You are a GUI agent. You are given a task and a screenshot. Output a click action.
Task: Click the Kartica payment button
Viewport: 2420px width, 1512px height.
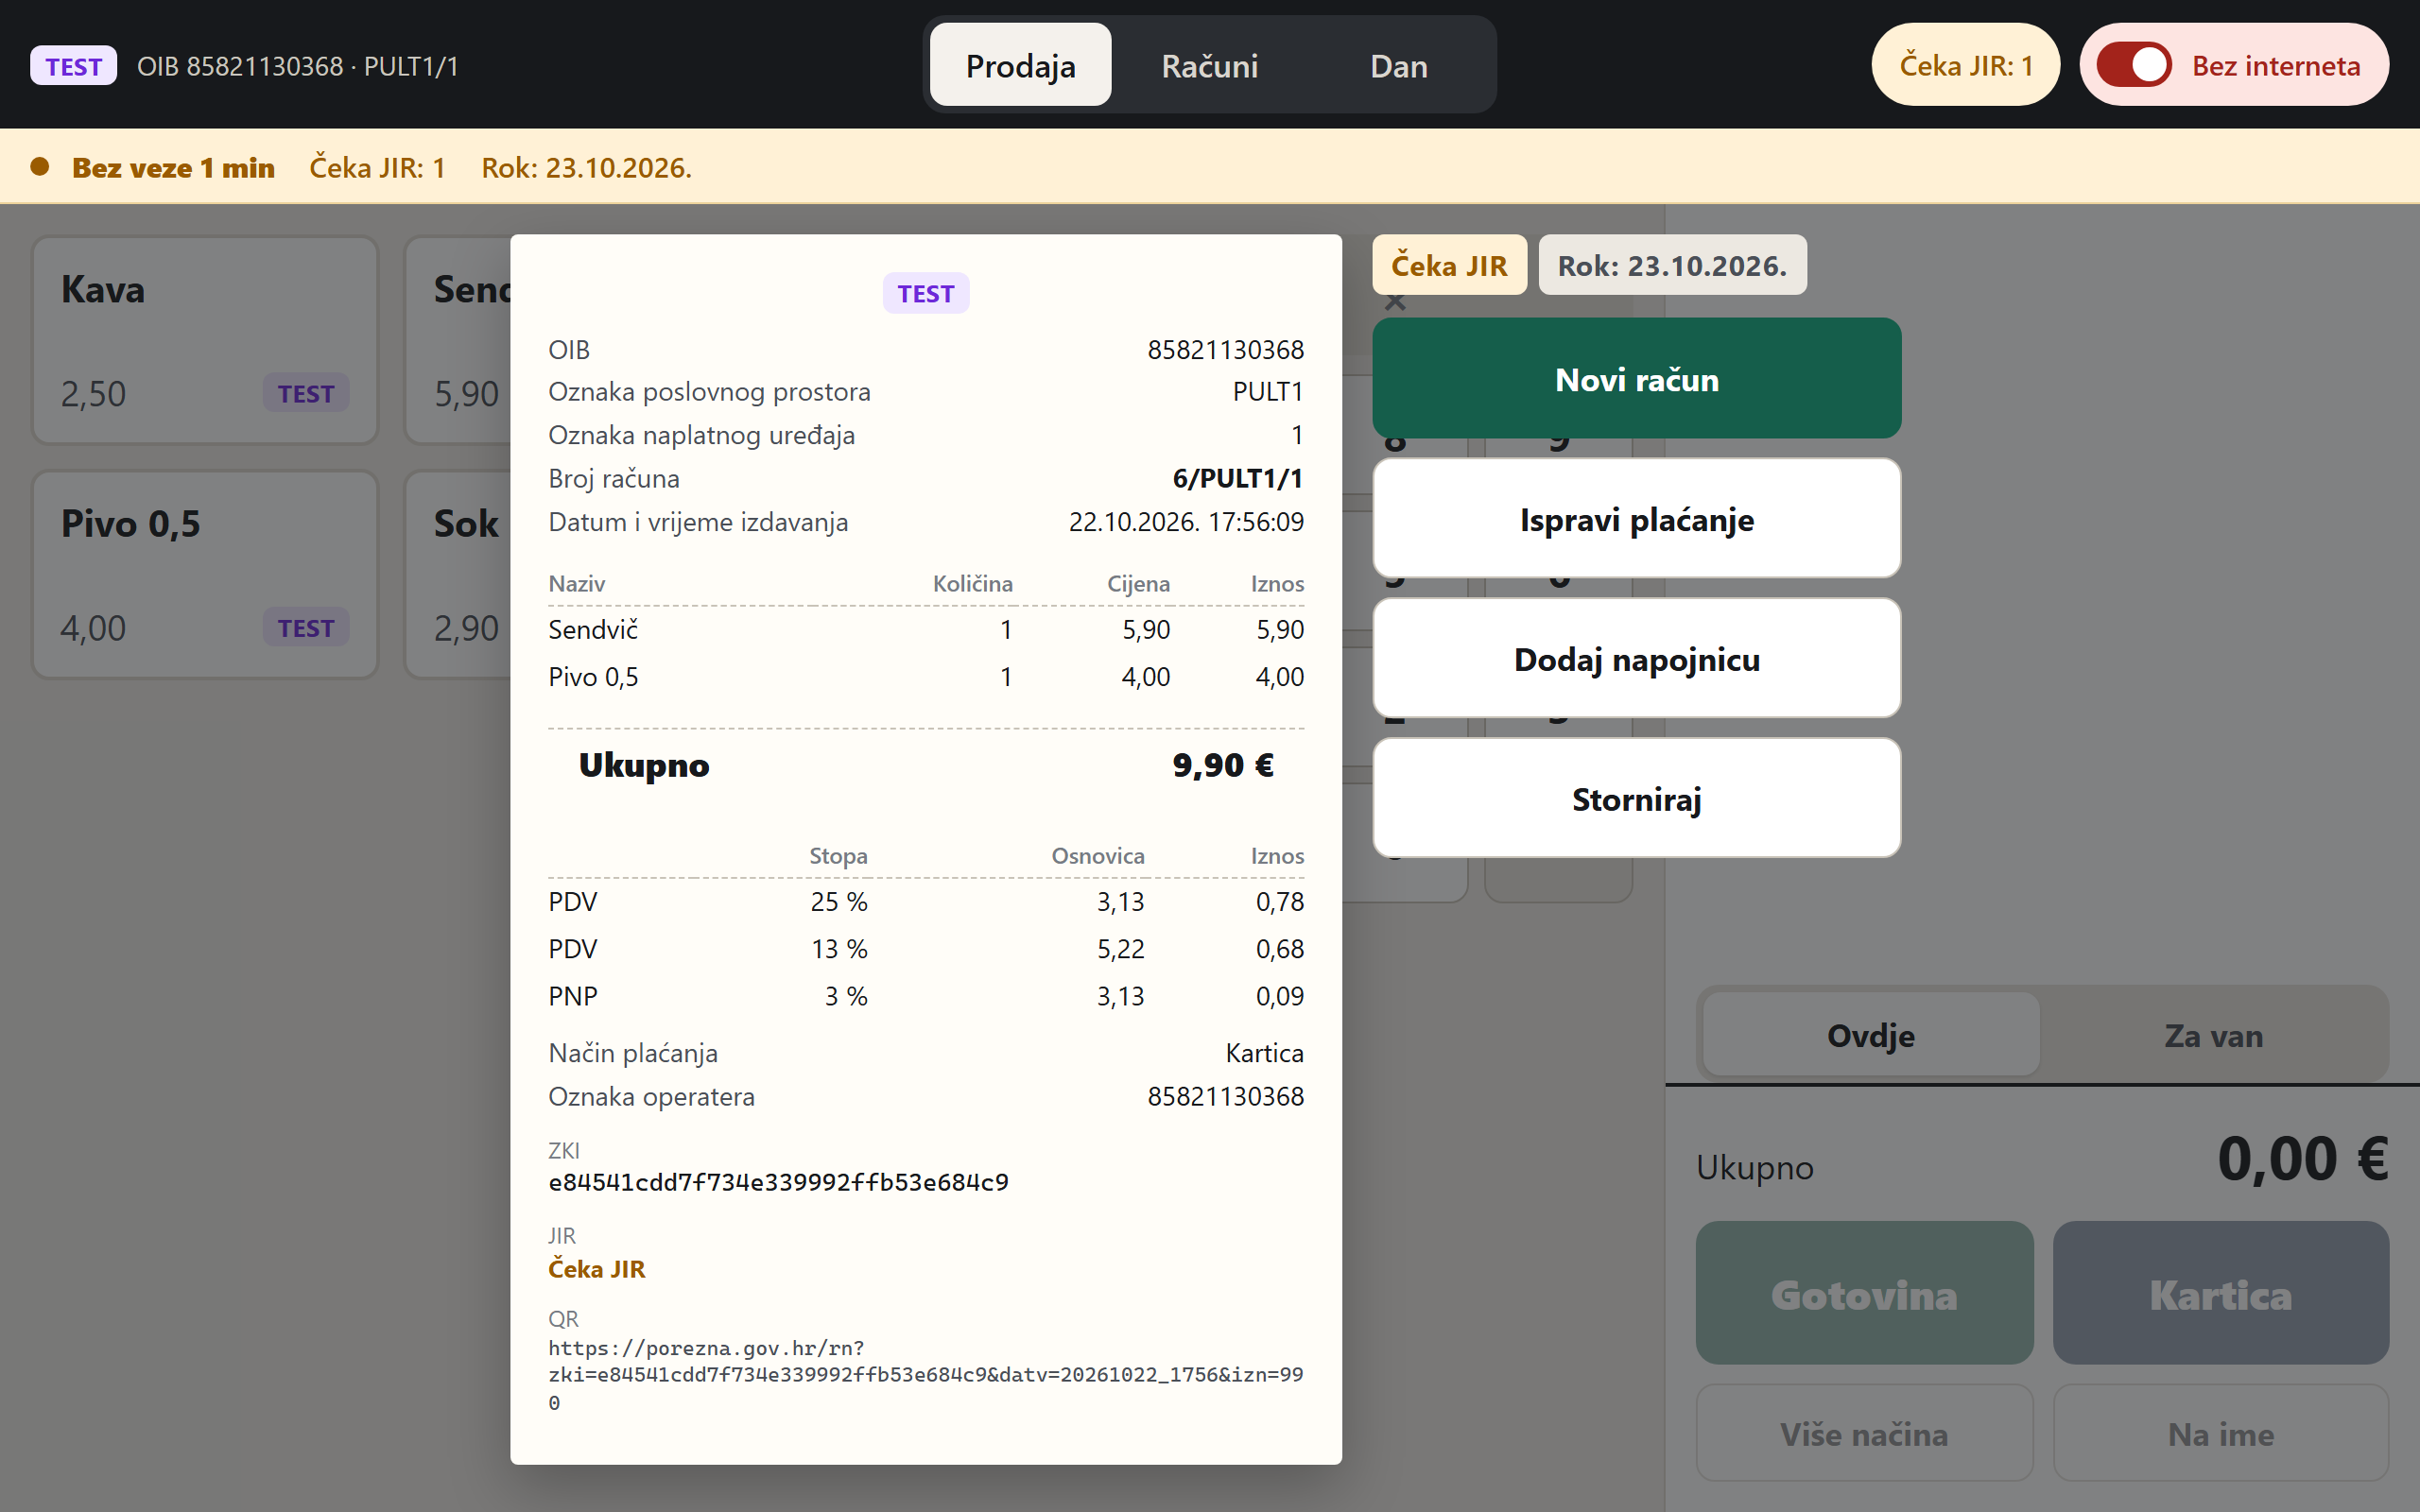pos(2220,1293)
